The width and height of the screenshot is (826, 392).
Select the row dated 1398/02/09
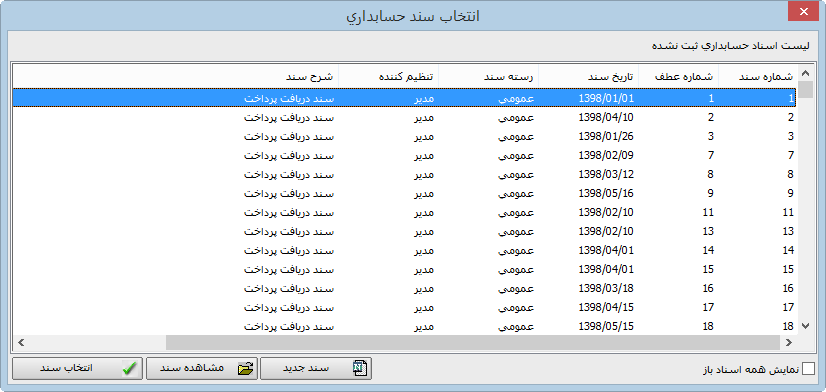coord(405,155)
